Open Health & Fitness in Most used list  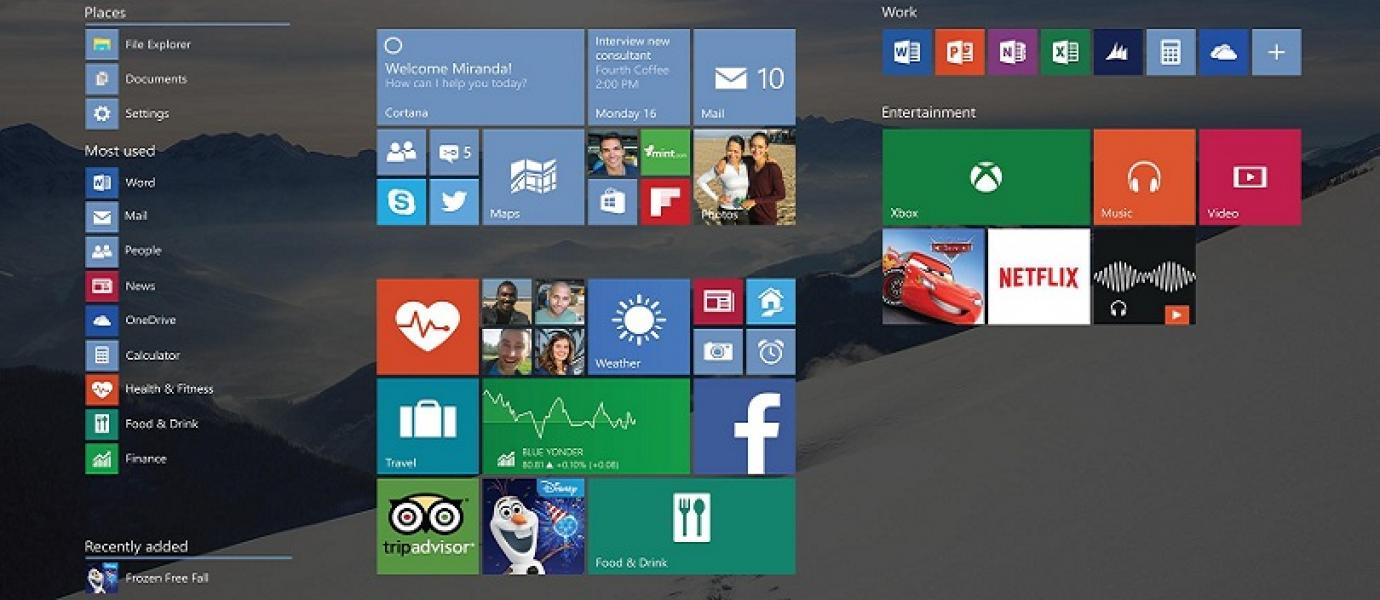pyautogui.click(x=149, y=389)
